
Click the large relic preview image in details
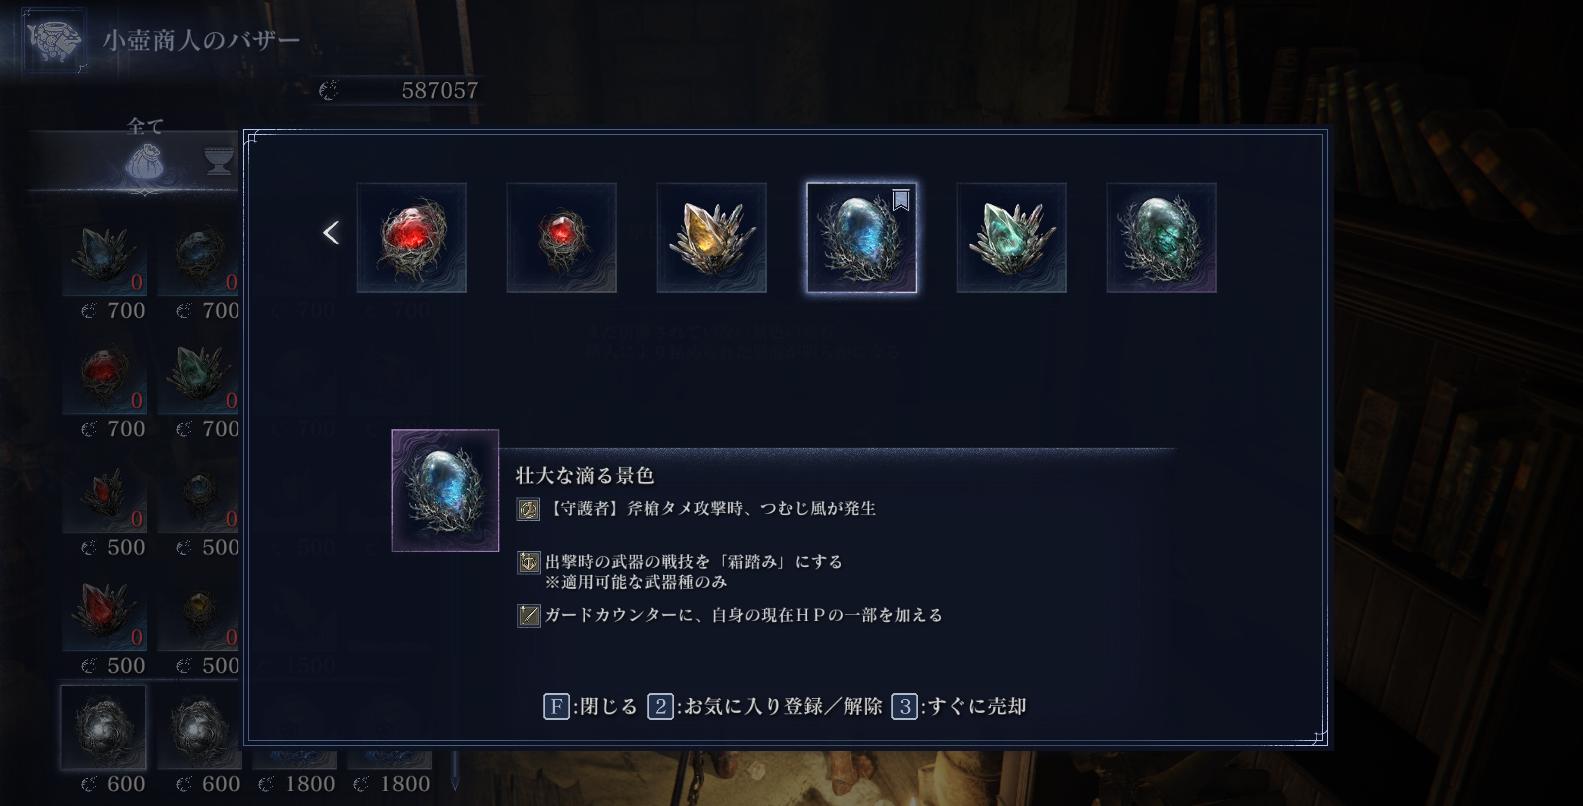(445, 490)
